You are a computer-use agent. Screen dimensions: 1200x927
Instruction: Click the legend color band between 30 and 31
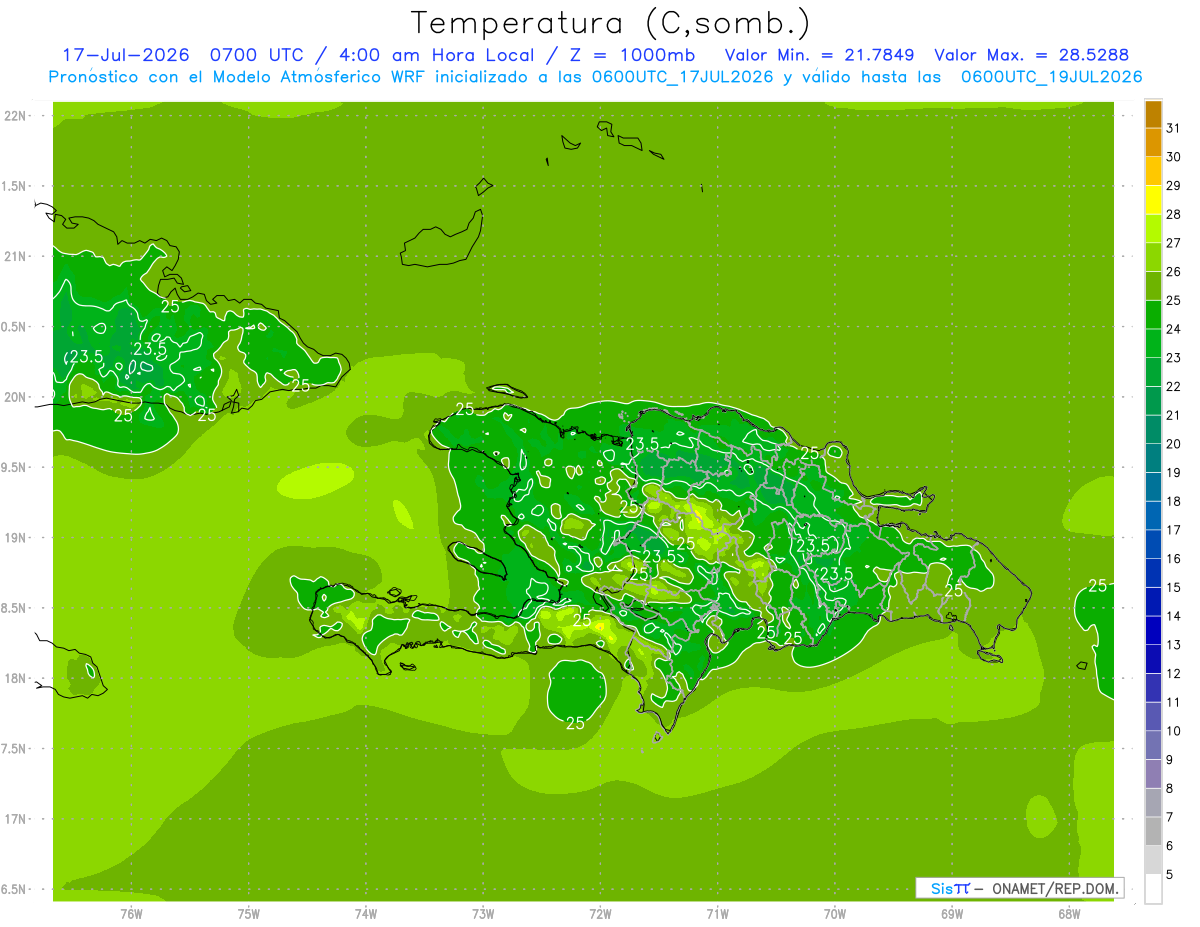coord(1153,142)
